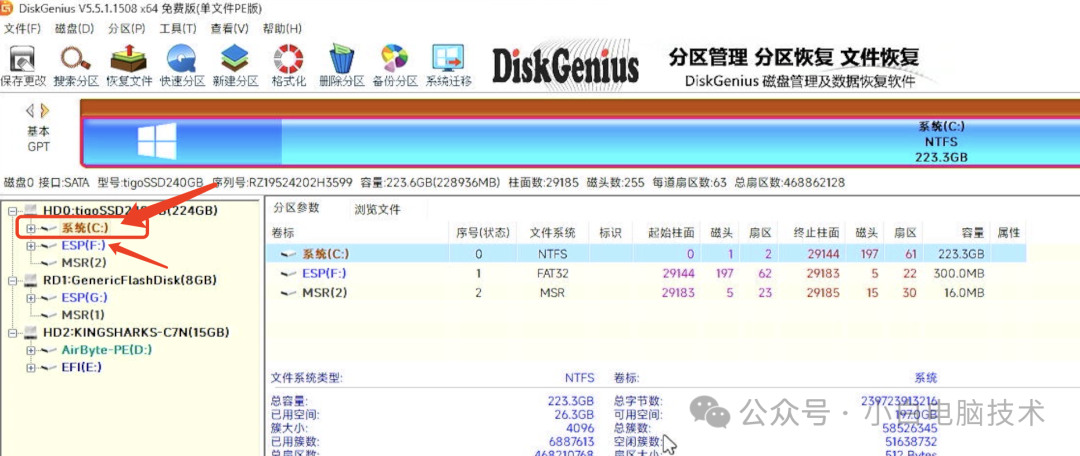The width and height of the screenshot is (1080, 456).
Task: Select the Format (格式化) toolbar icon
Action: [x=289, y=67]
